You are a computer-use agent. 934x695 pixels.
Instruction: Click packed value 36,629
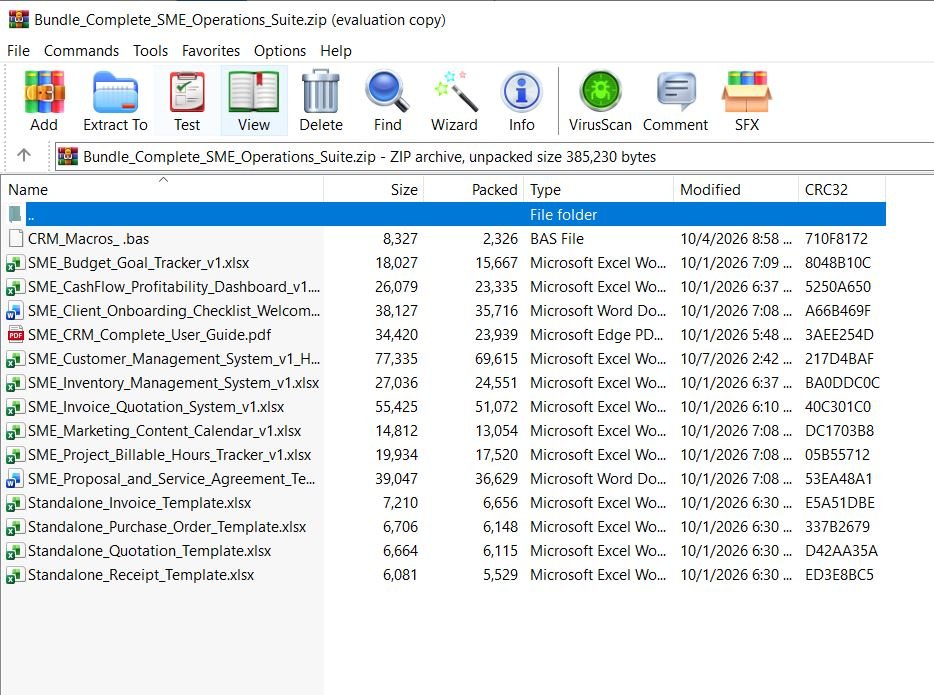click(x=496, y=479)
